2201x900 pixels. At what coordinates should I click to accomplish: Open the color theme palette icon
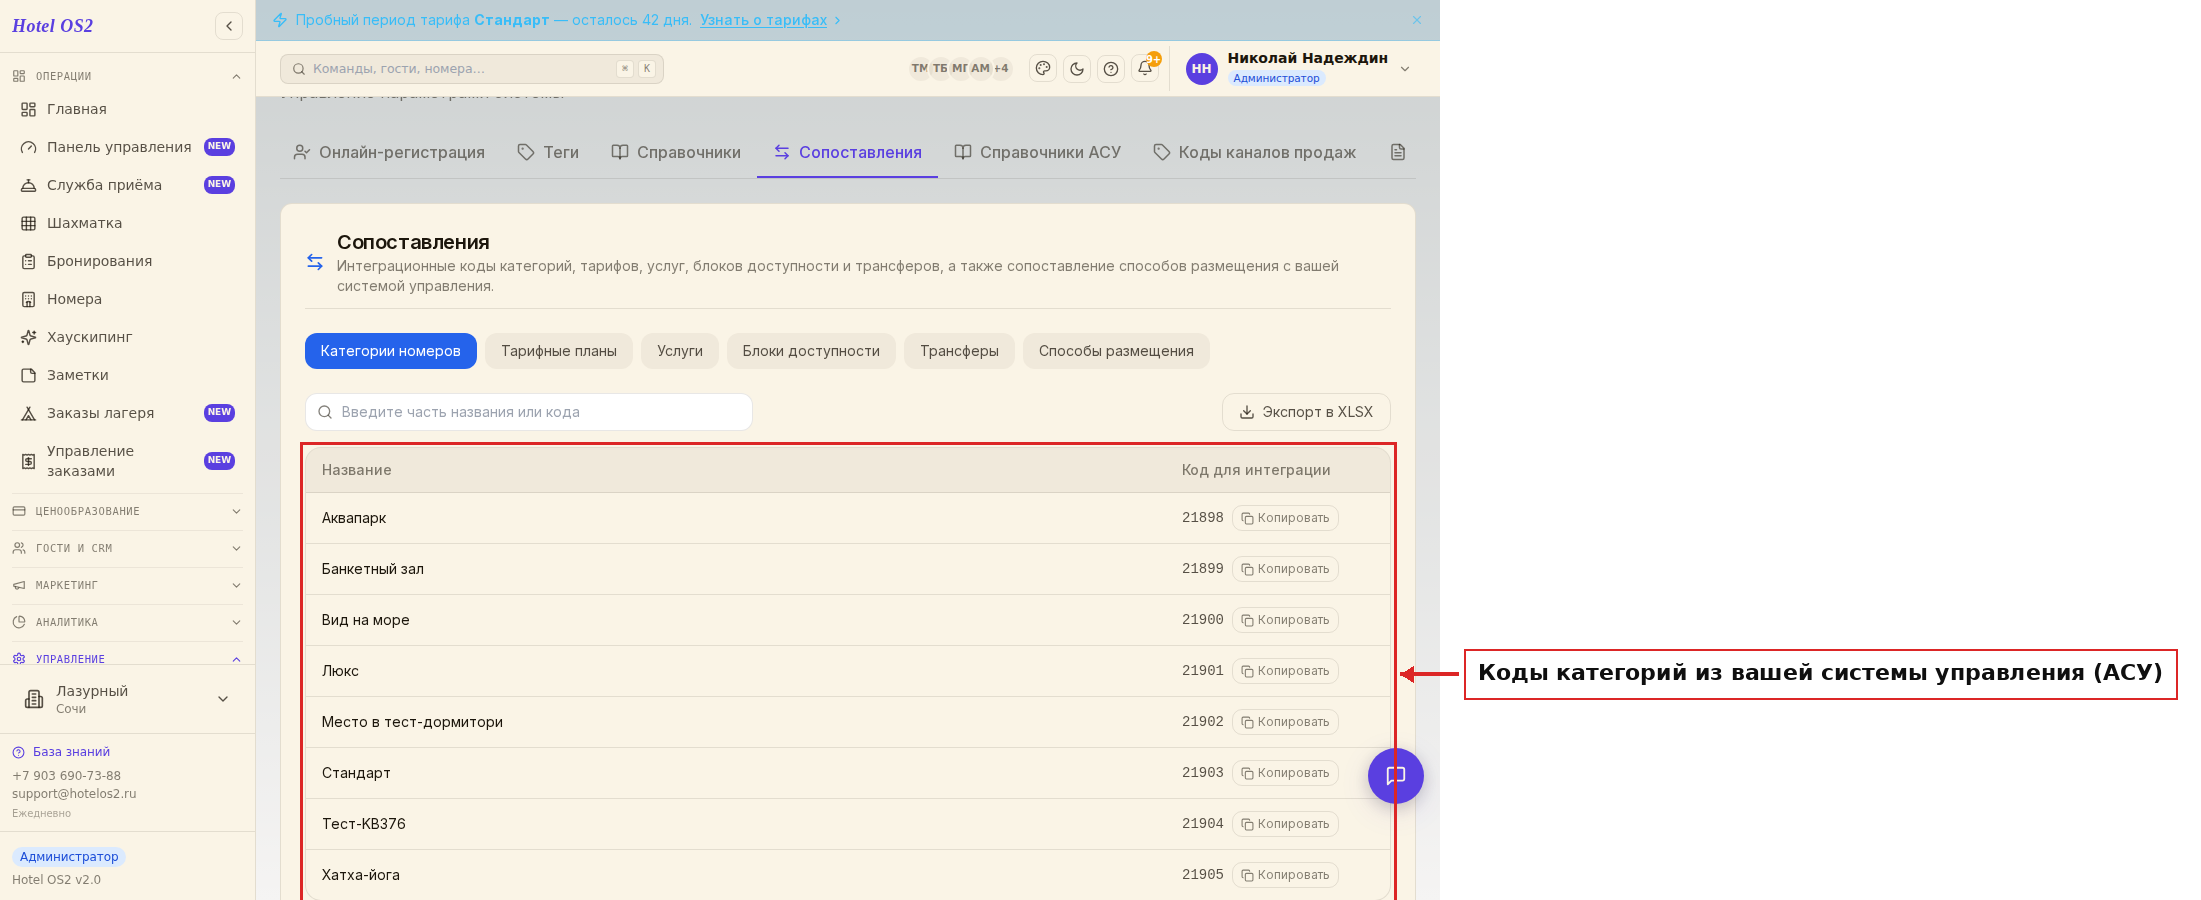tap(1043, 69)
